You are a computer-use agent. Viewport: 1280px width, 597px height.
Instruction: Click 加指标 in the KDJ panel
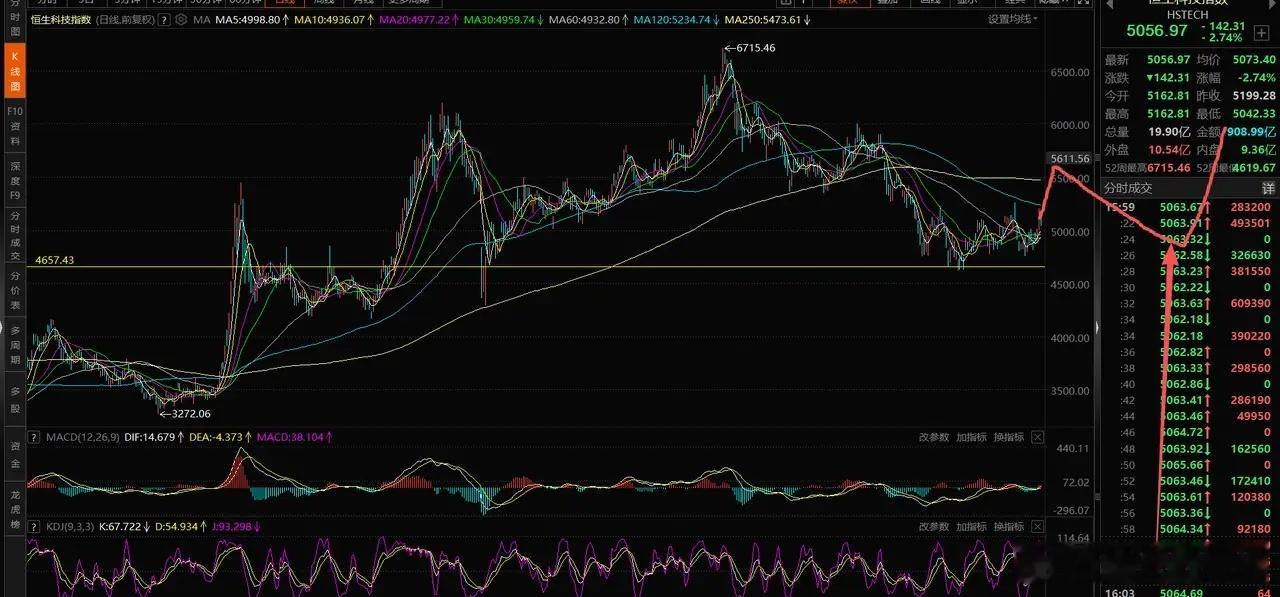[x=971, y=526]
